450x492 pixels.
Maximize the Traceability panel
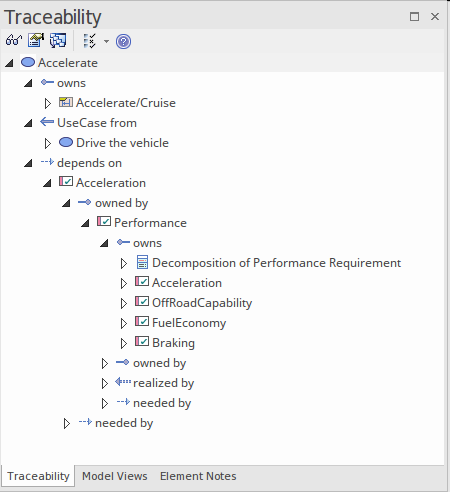tap(414, 17)
